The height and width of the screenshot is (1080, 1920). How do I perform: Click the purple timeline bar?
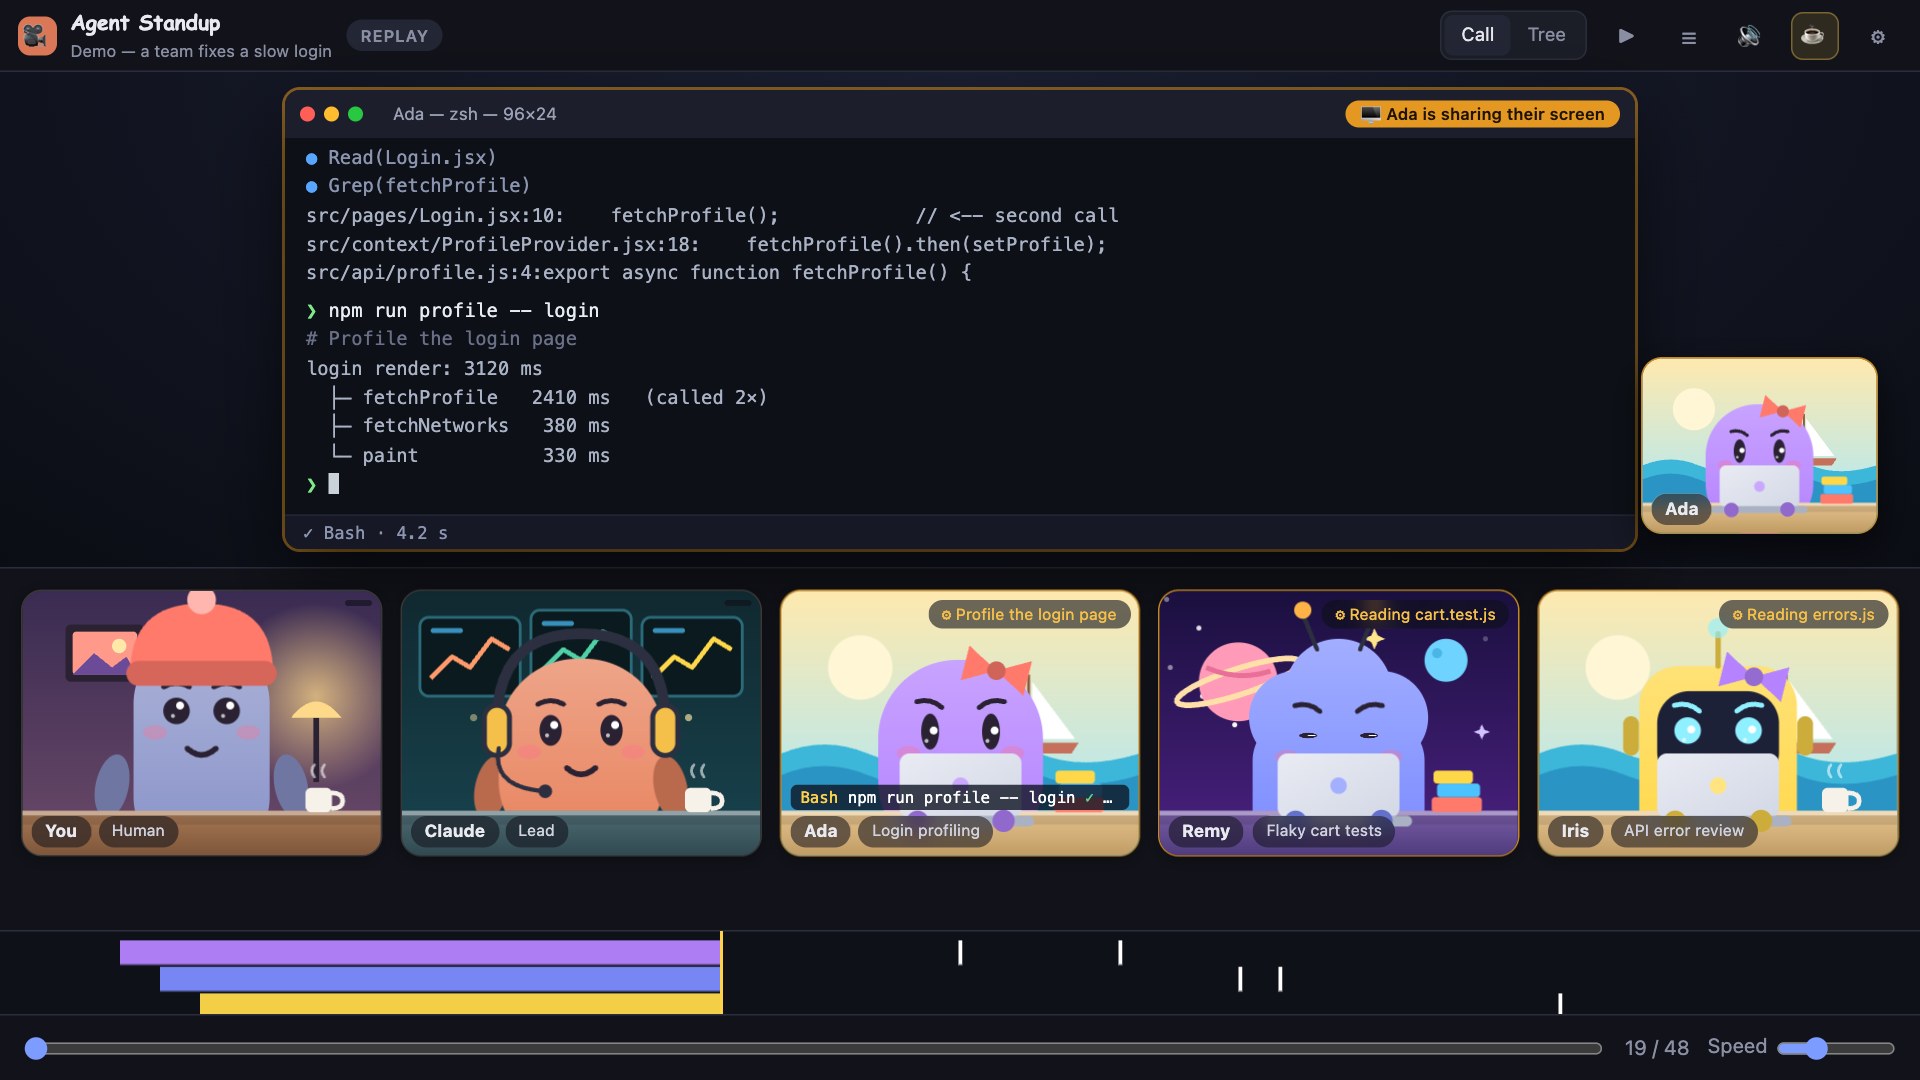[x=420, y=952]
